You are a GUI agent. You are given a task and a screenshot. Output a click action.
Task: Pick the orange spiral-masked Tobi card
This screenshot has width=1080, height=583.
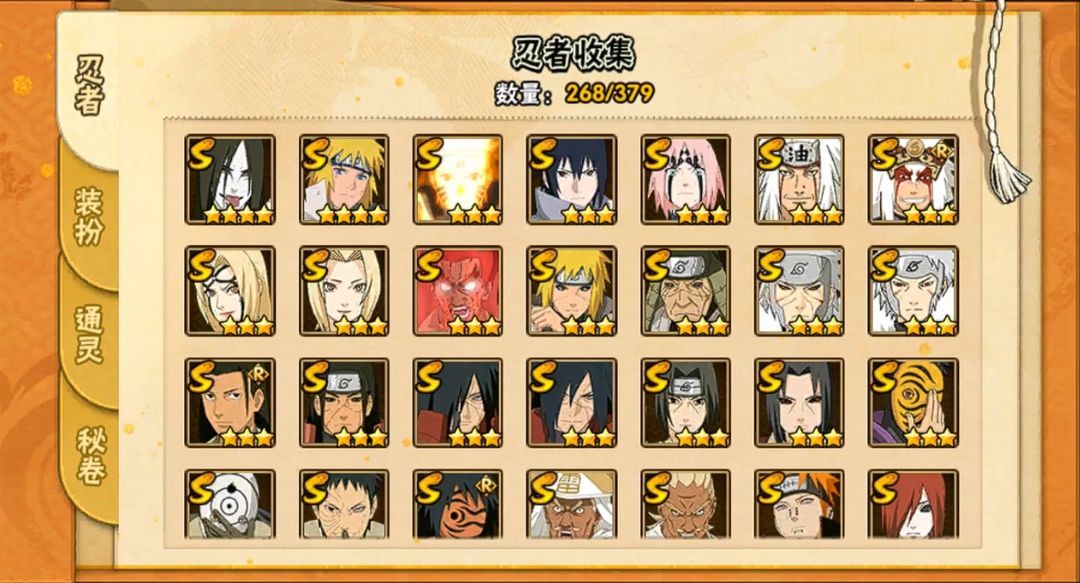click(913, 402)
